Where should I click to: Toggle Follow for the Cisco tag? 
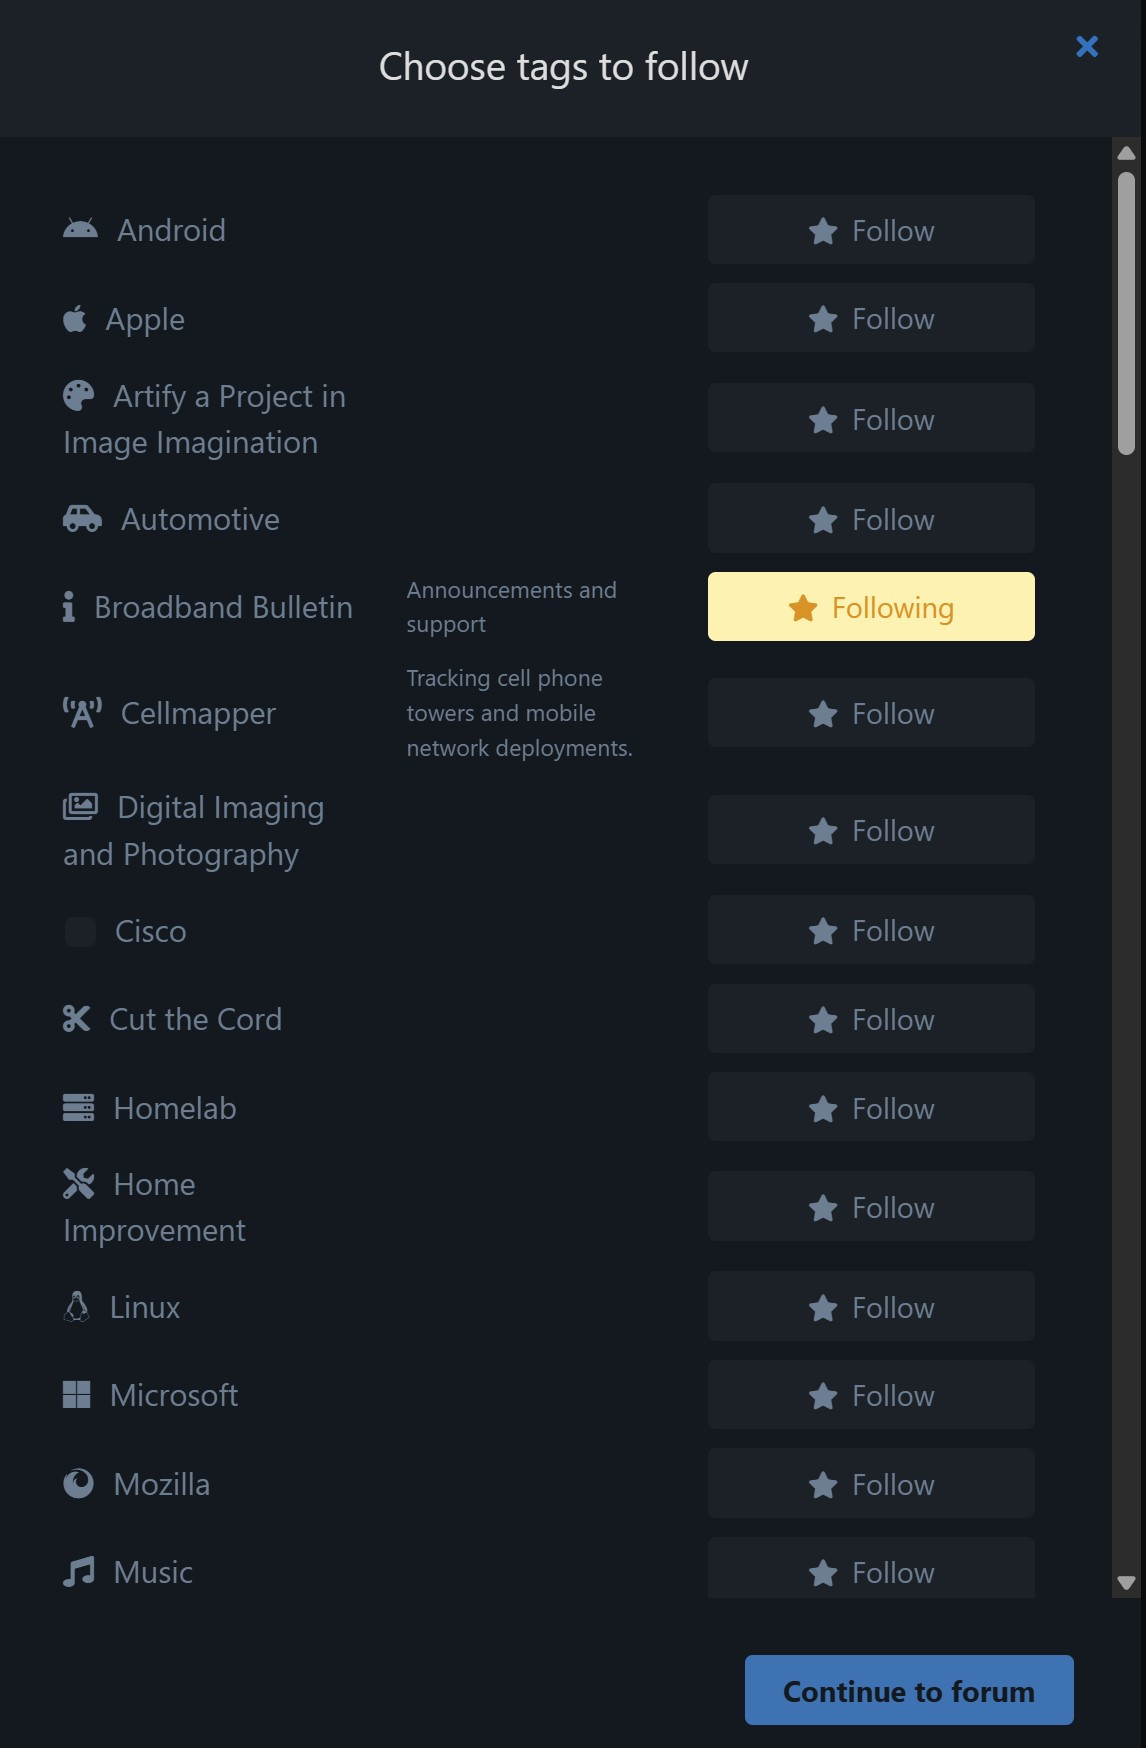[x=871, y=930]
